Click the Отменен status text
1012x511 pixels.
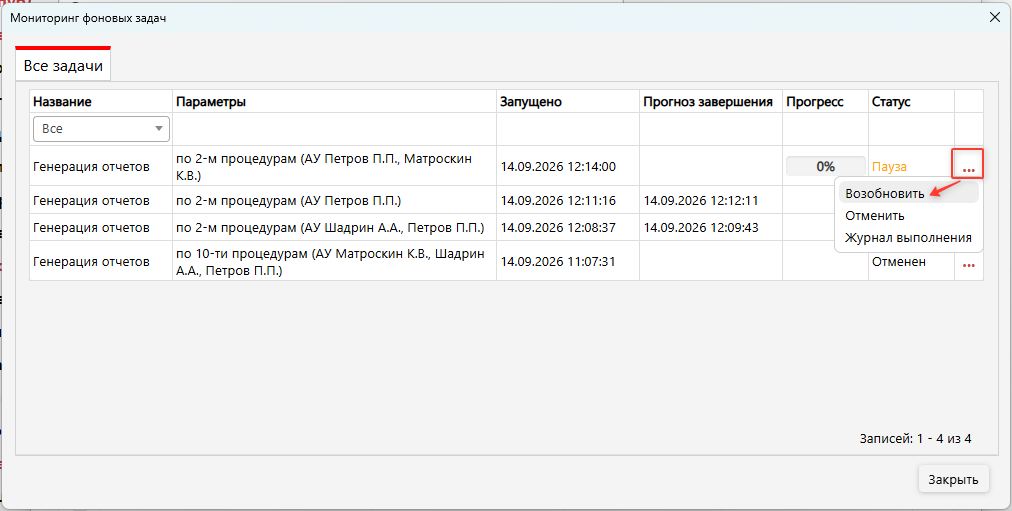click(898, 261)
